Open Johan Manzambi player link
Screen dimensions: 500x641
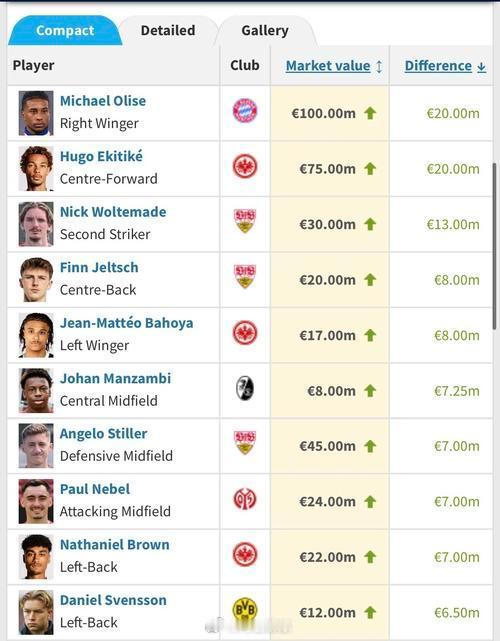115,378
